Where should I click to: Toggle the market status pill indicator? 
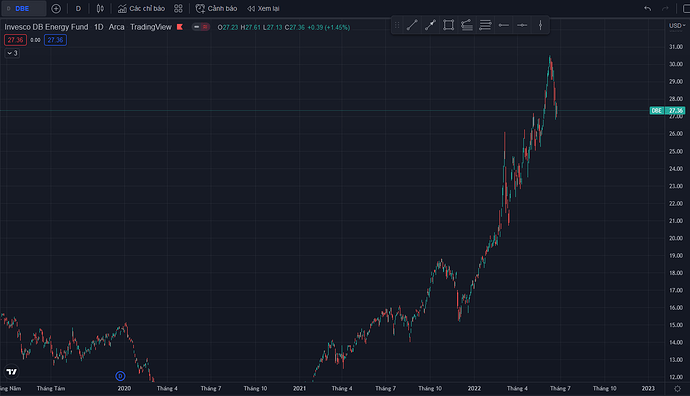coord(201,27)
